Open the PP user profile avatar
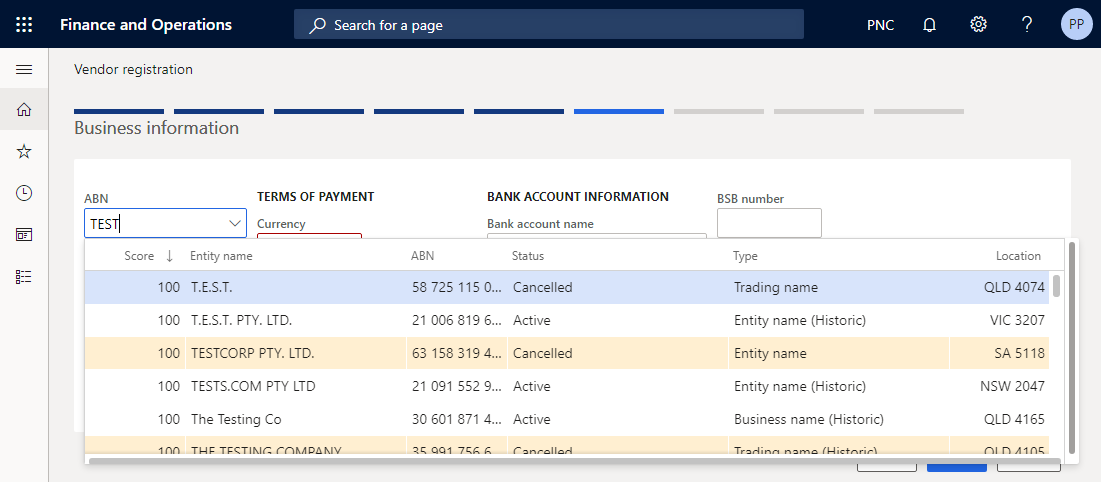The image size is (1101, 482). [1076, 25]
